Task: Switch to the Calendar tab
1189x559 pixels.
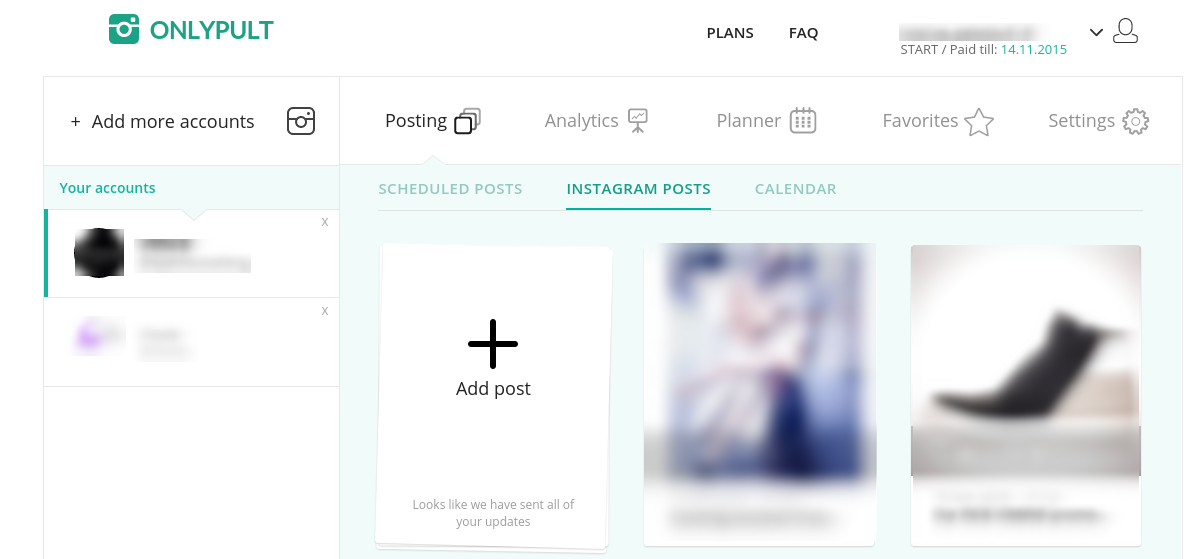Action: tap(795, 189)
